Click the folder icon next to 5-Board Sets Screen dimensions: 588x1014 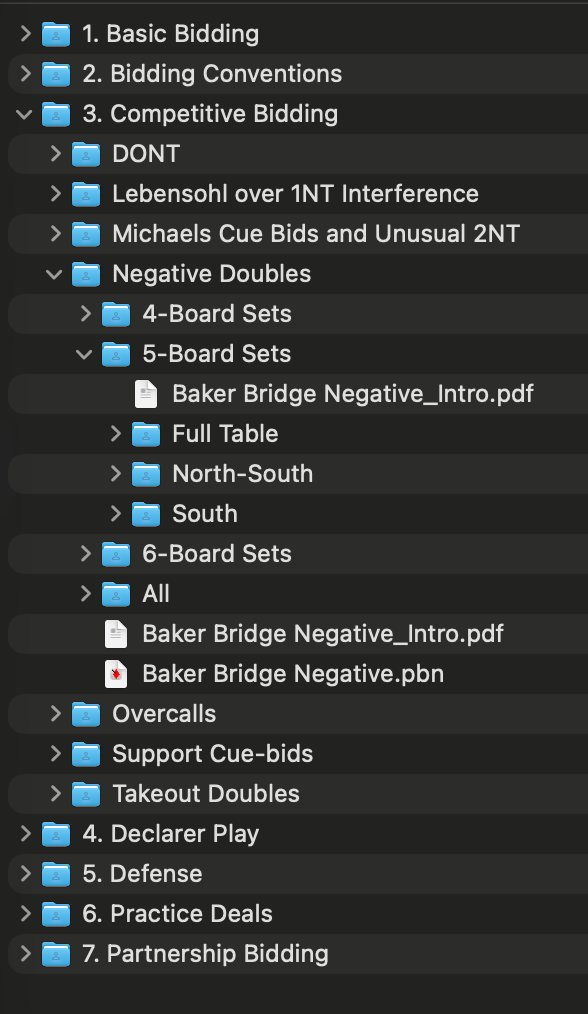115,354
